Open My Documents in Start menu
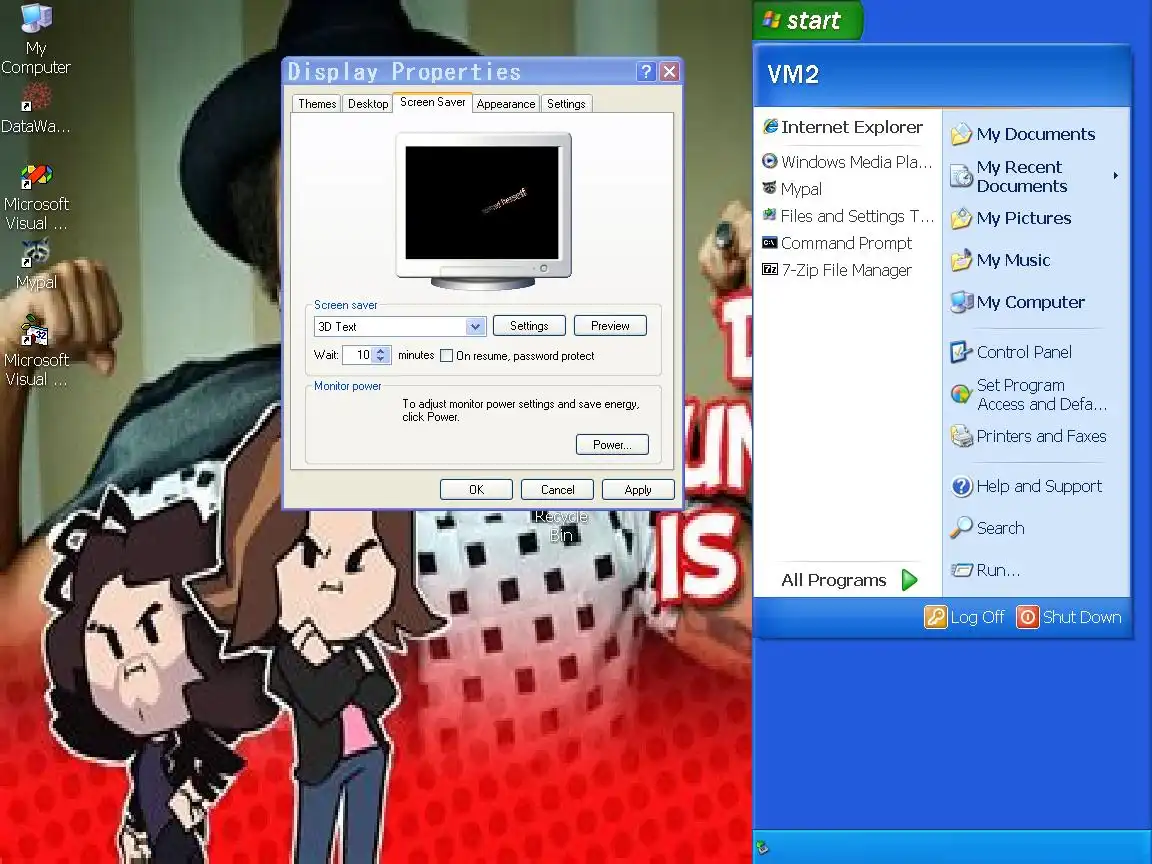This screenshot has height=864, width=1152. [1023, 134]
